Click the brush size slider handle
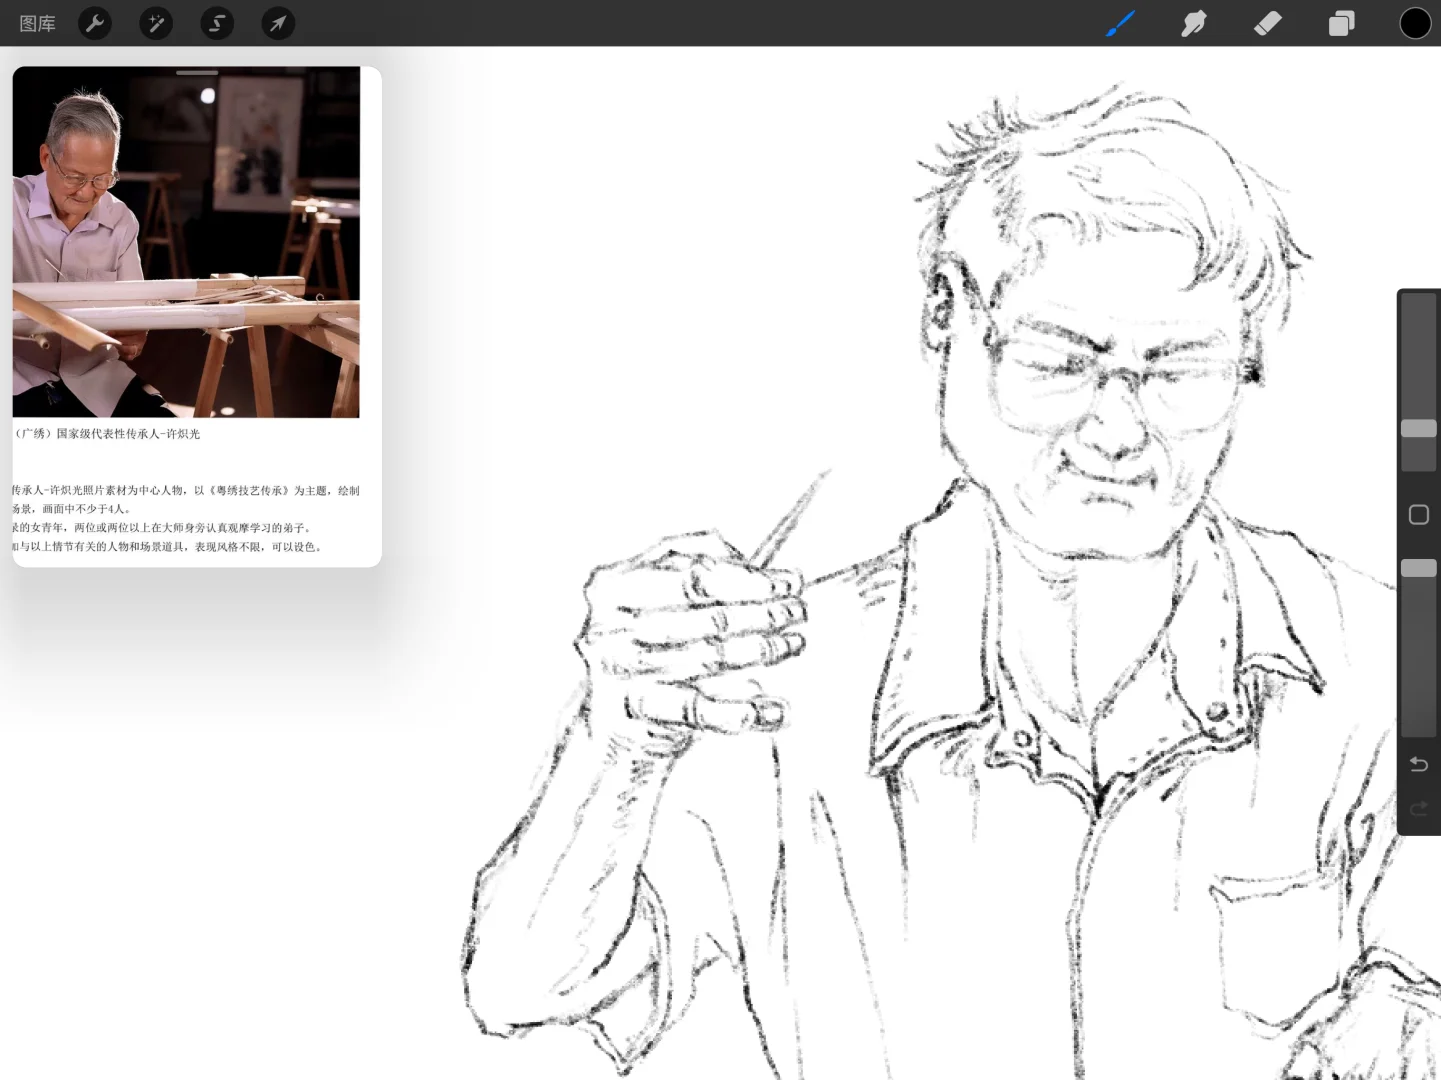The image size is (1441, 1080). [x=1418, y=428]
